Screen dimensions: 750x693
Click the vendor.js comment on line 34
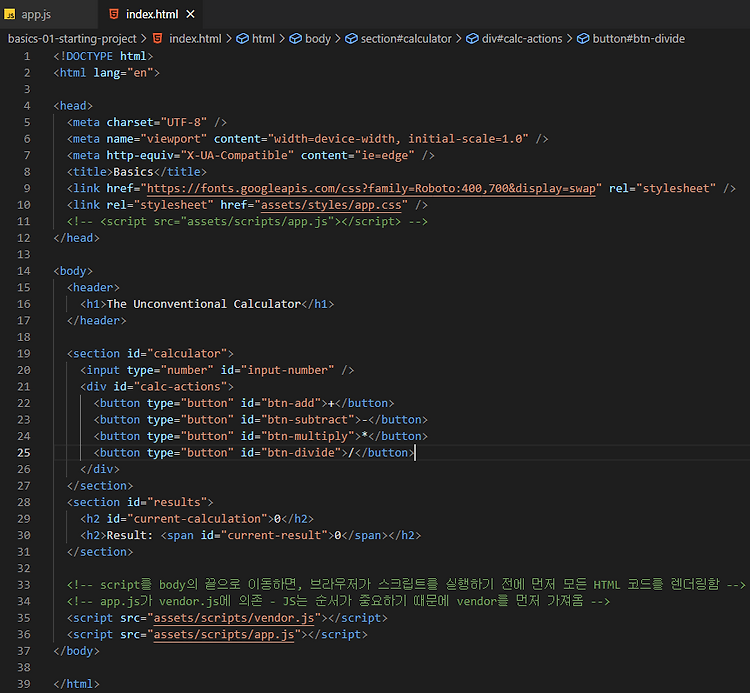(339, 601)
